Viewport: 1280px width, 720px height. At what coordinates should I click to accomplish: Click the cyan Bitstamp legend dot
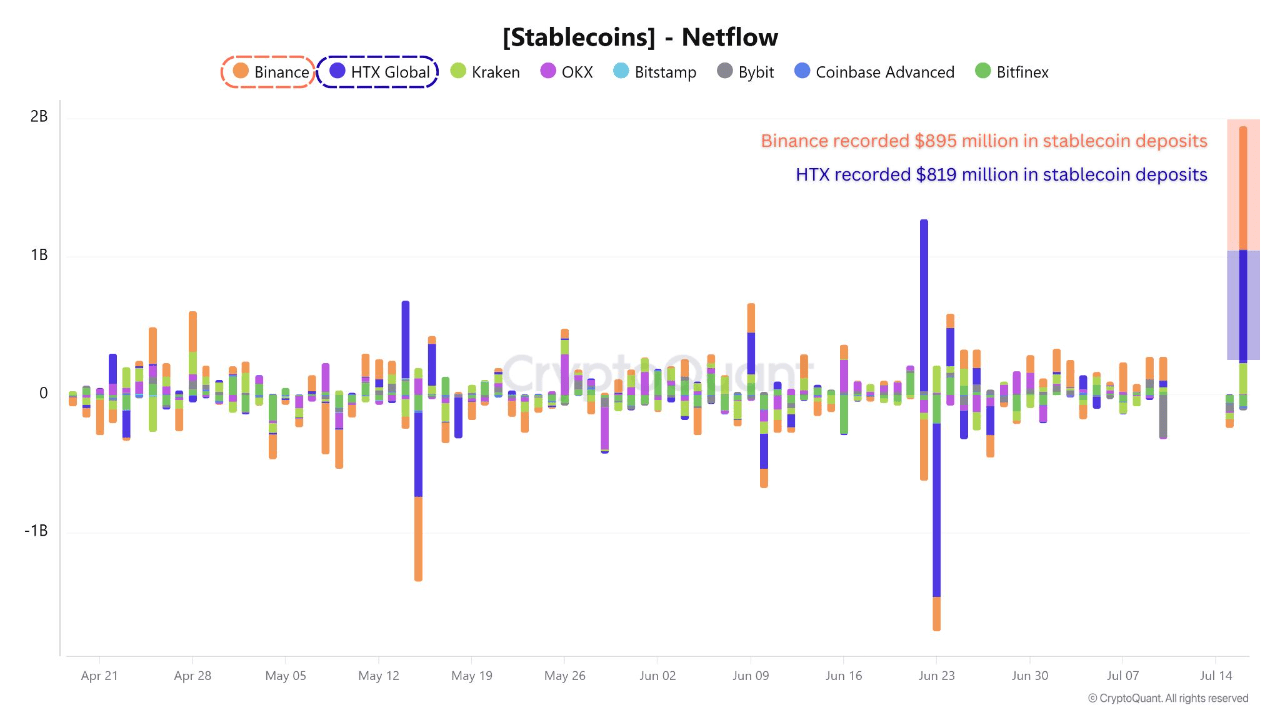(x=623, y=72)
